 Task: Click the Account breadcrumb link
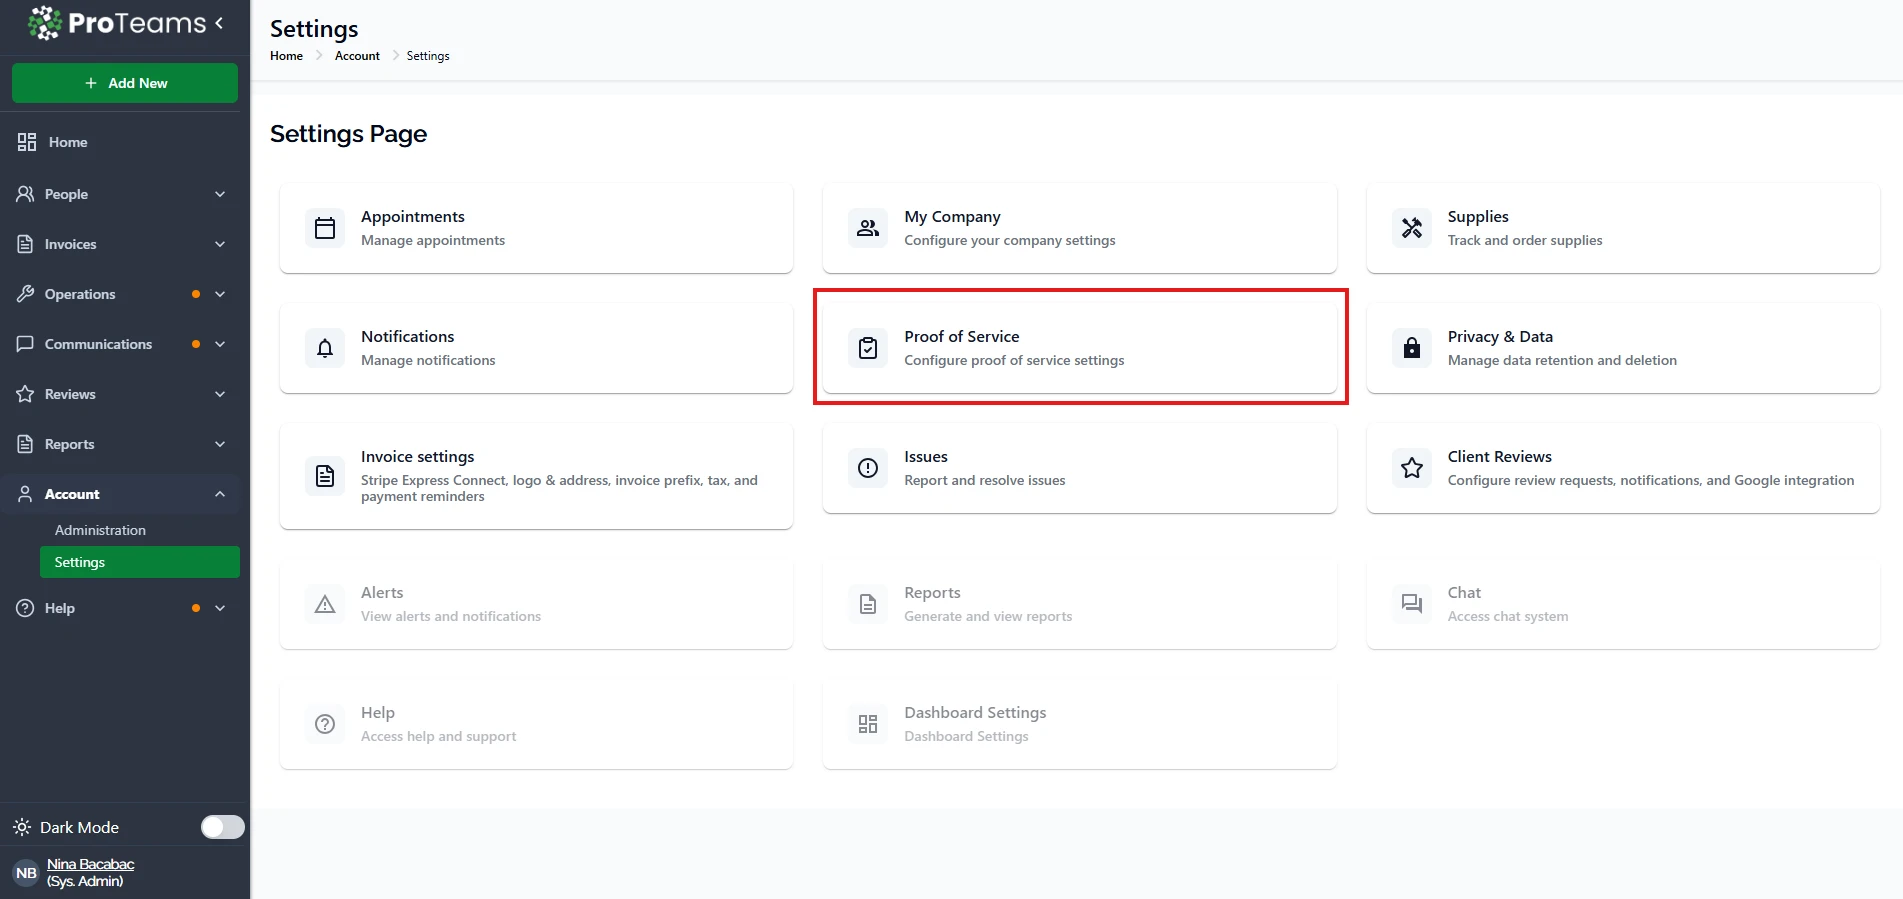357,56
